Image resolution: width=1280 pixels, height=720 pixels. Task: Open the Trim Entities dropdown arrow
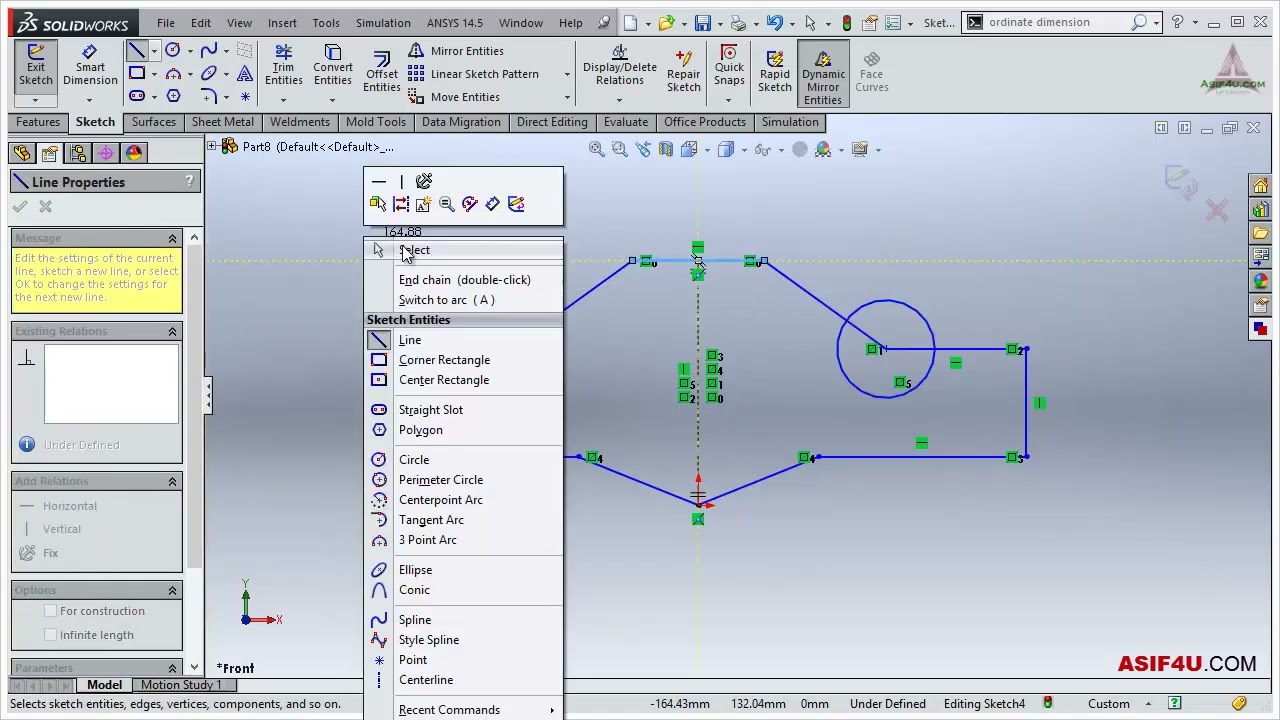point(283,99)
